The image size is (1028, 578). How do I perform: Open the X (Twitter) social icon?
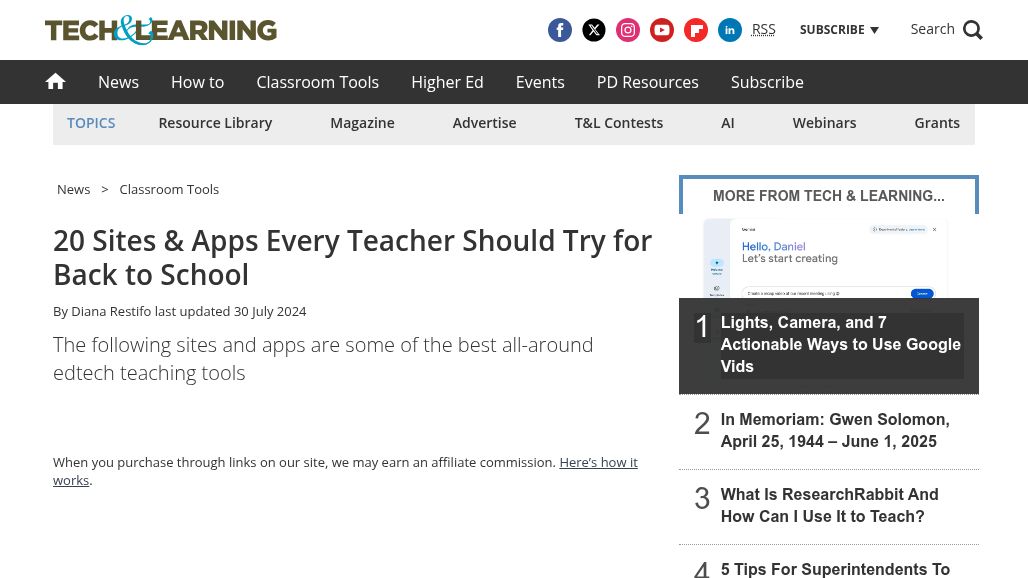point(593,30)
